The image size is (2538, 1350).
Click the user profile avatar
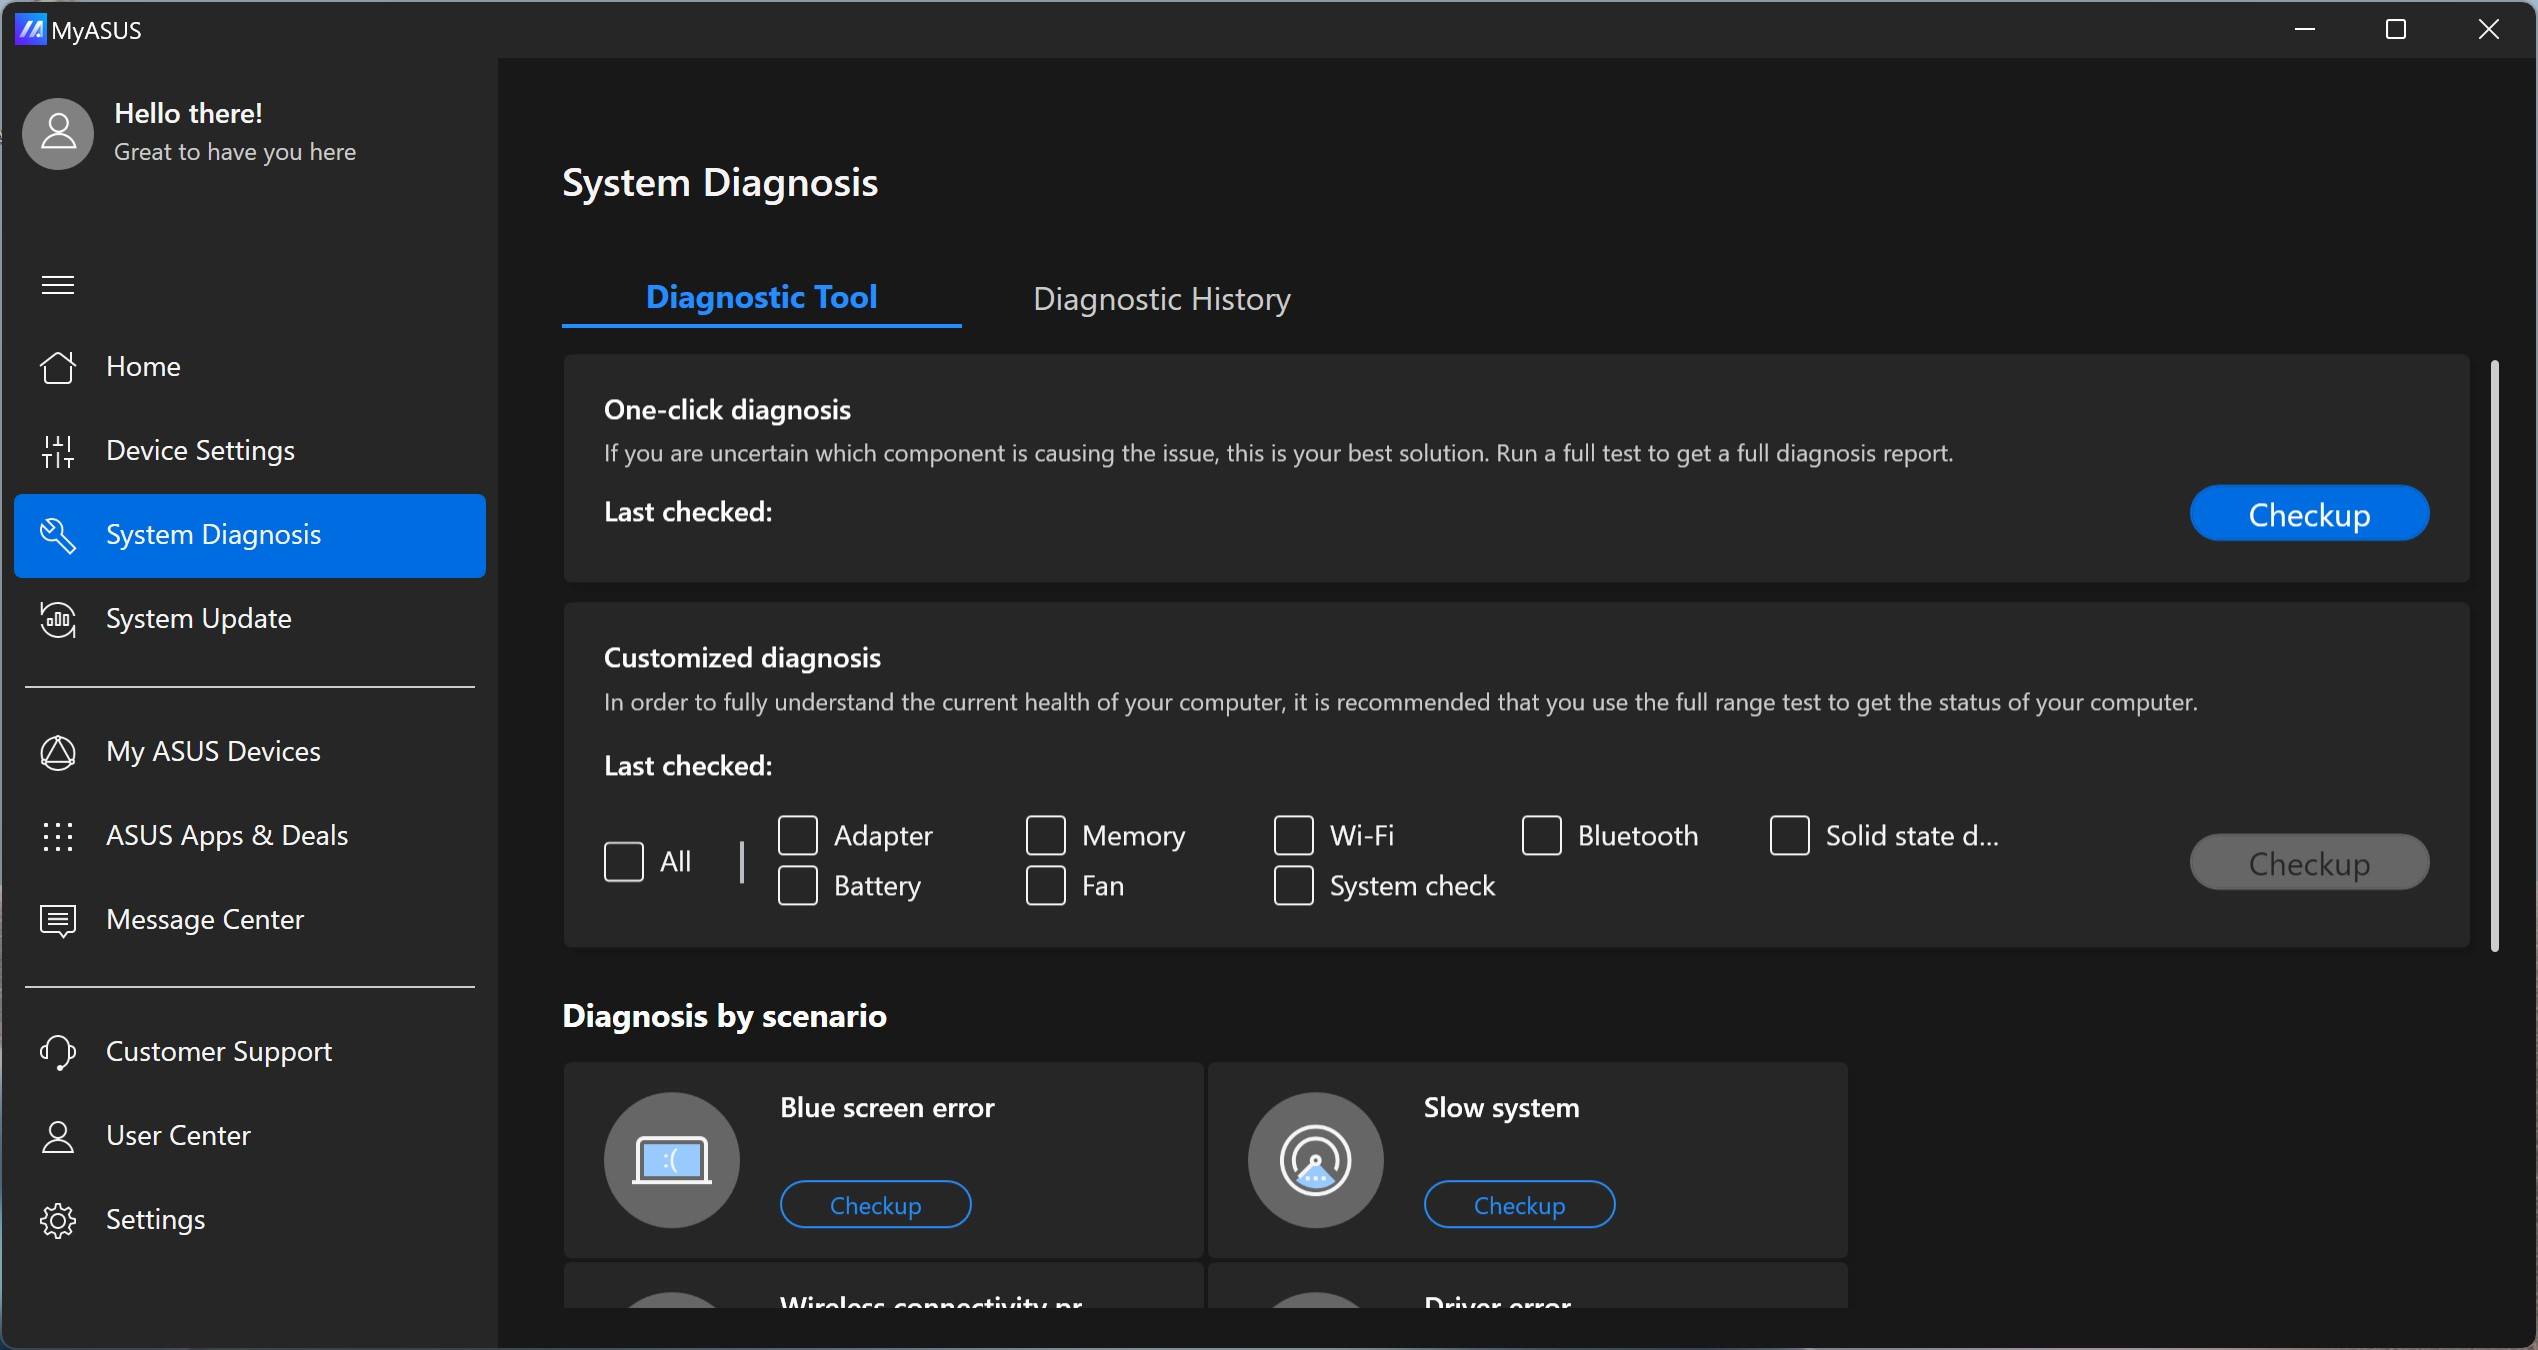pyautogui.click(x=58, y=133)
